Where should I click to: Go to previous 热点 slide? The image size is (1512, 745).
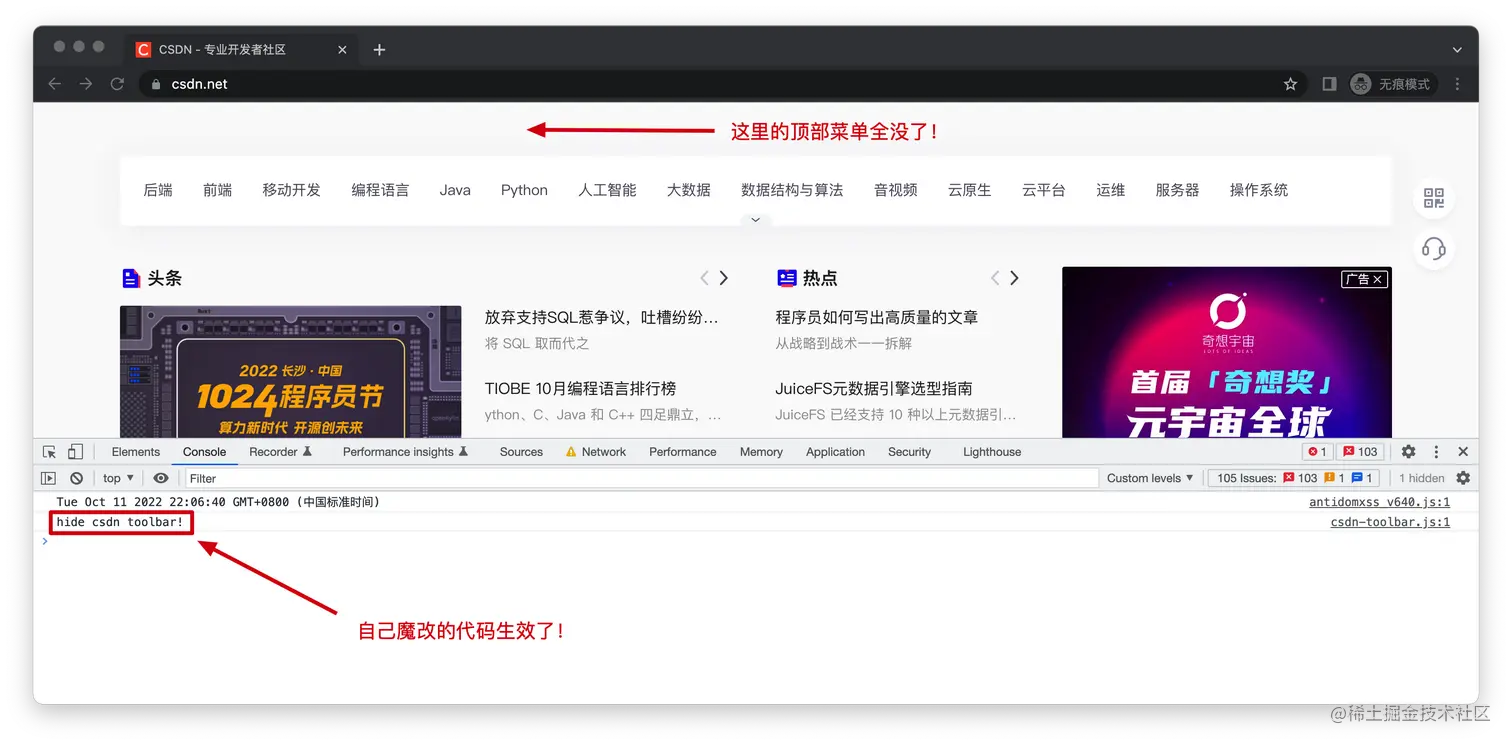(x=995, y=278)
